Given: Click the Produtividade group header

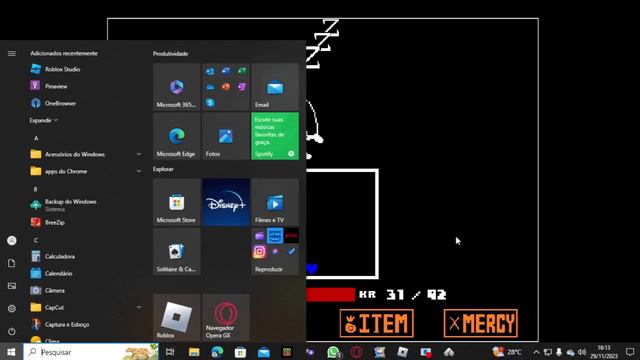Looking at the screenshot, I should point(171,53).
